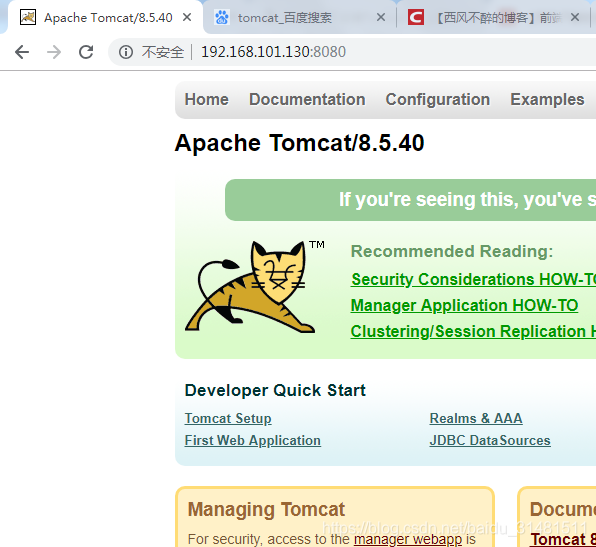Open the Examples menu item

coord(547,100)
